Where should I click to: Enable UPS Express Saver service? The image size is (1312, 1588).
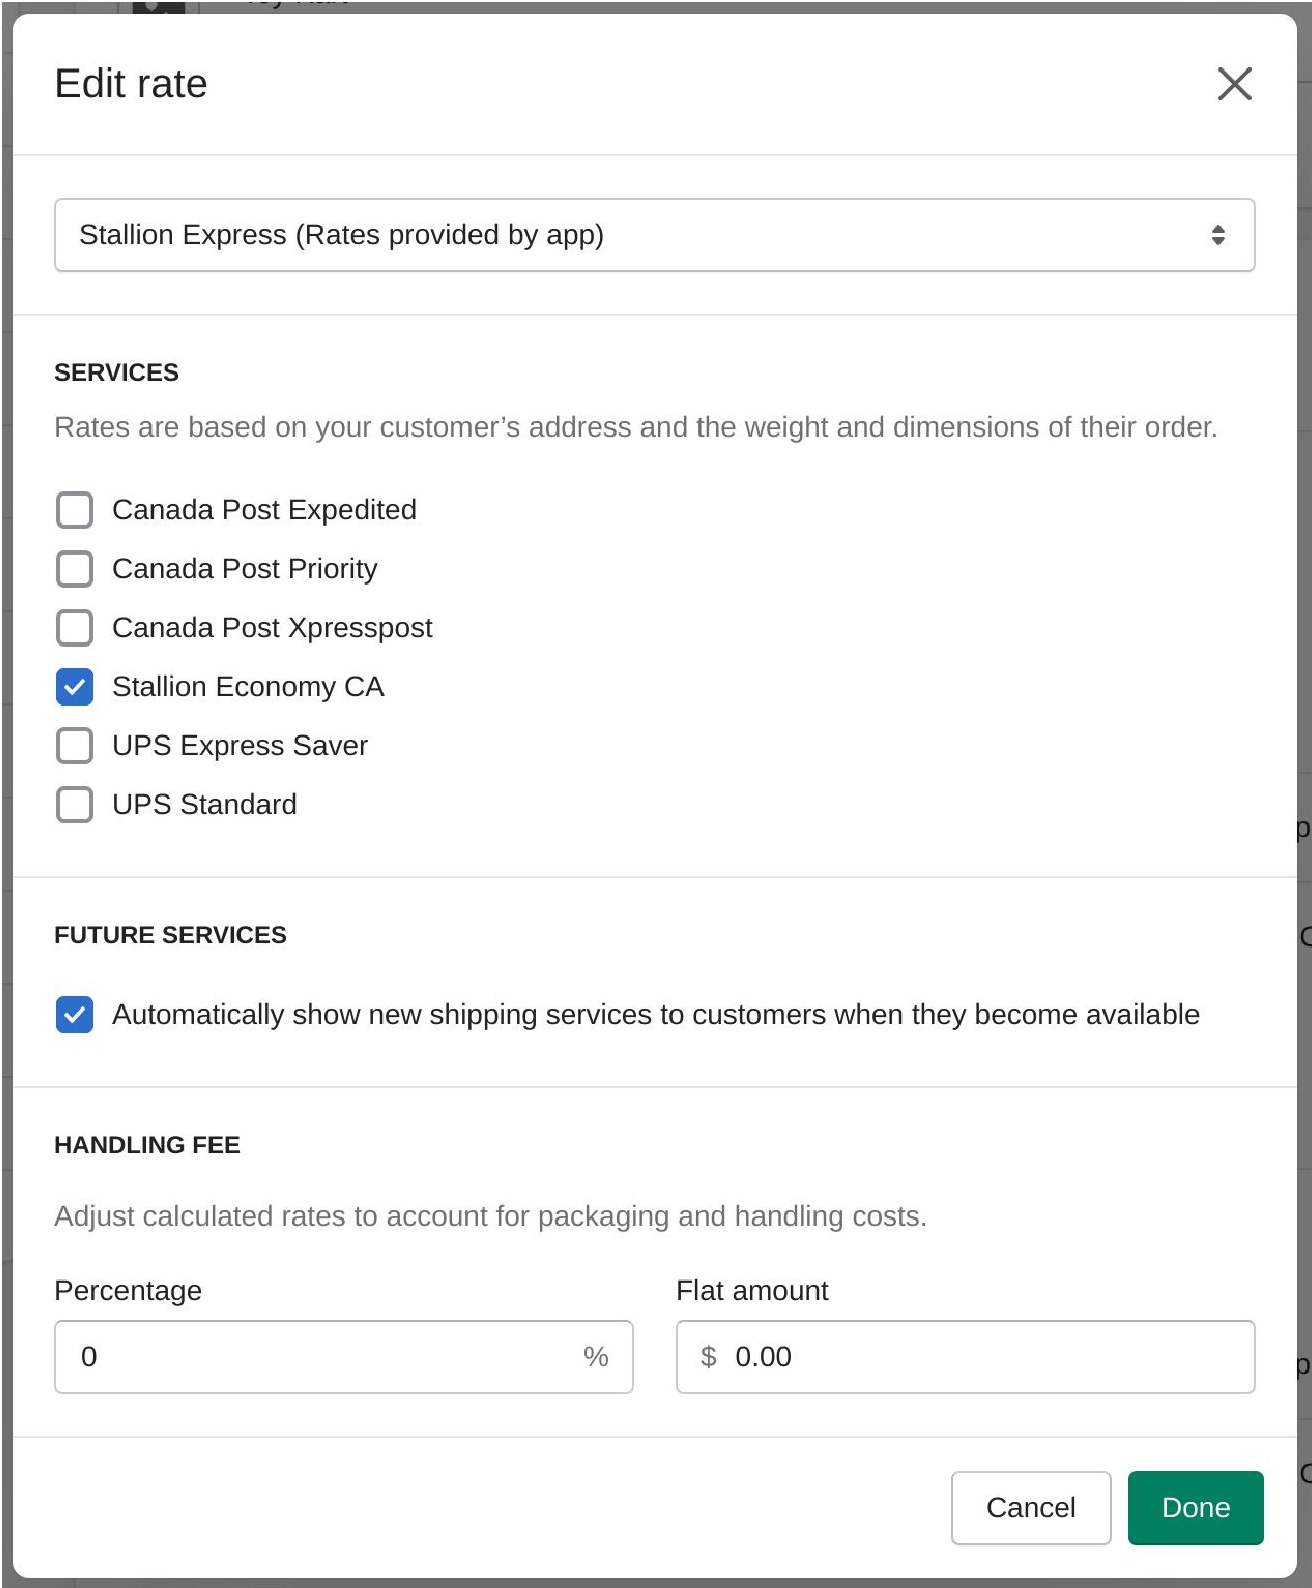coord(75,746)
